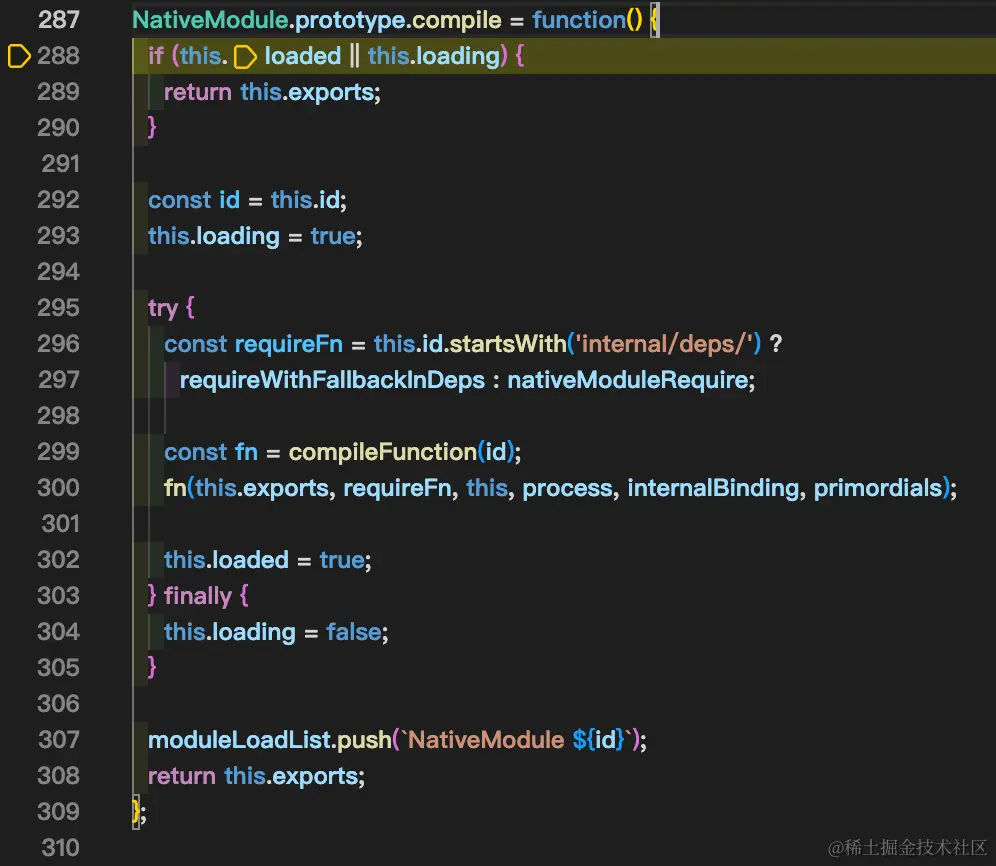Click line number 310
This screenshot has width=996, height=866.
[60, 848]
